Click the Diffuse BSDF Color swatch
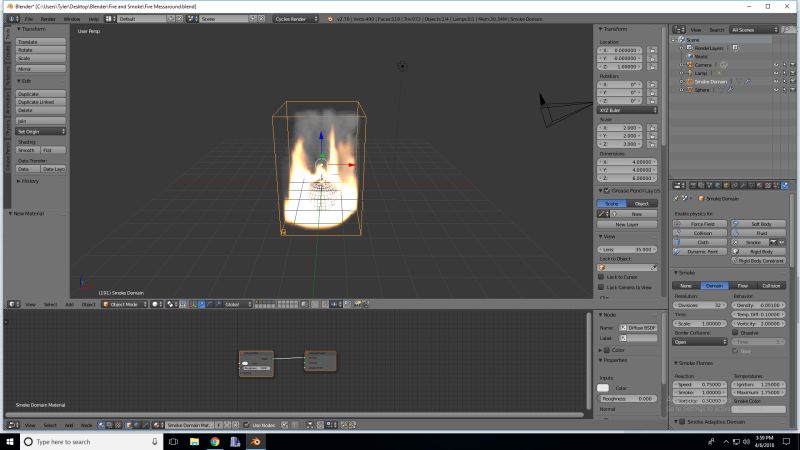The height and width of the screenshot is (450, 800). pos(603,388)
